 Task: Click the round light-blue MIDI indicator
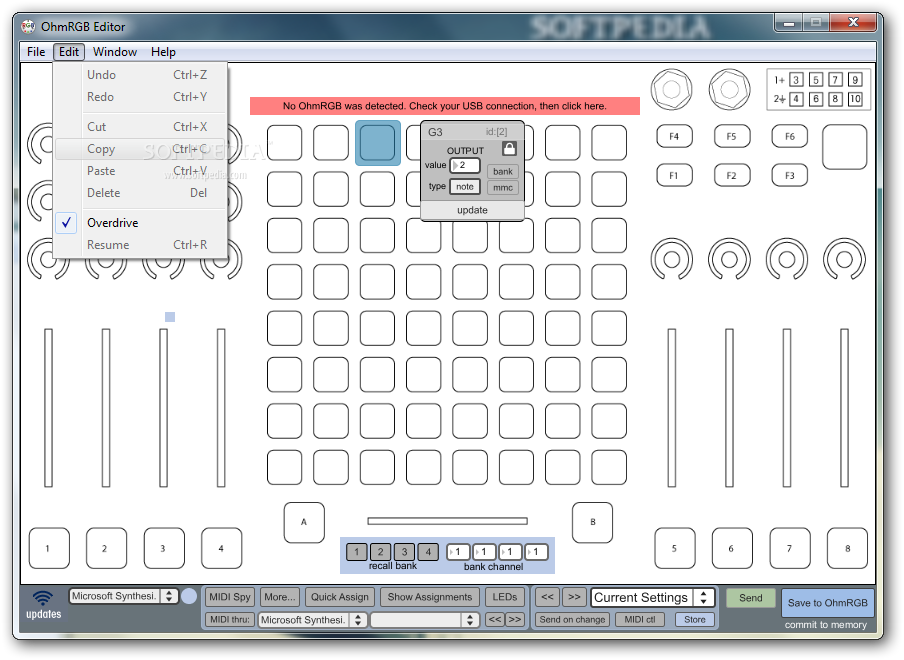click(x=189, y=596)
